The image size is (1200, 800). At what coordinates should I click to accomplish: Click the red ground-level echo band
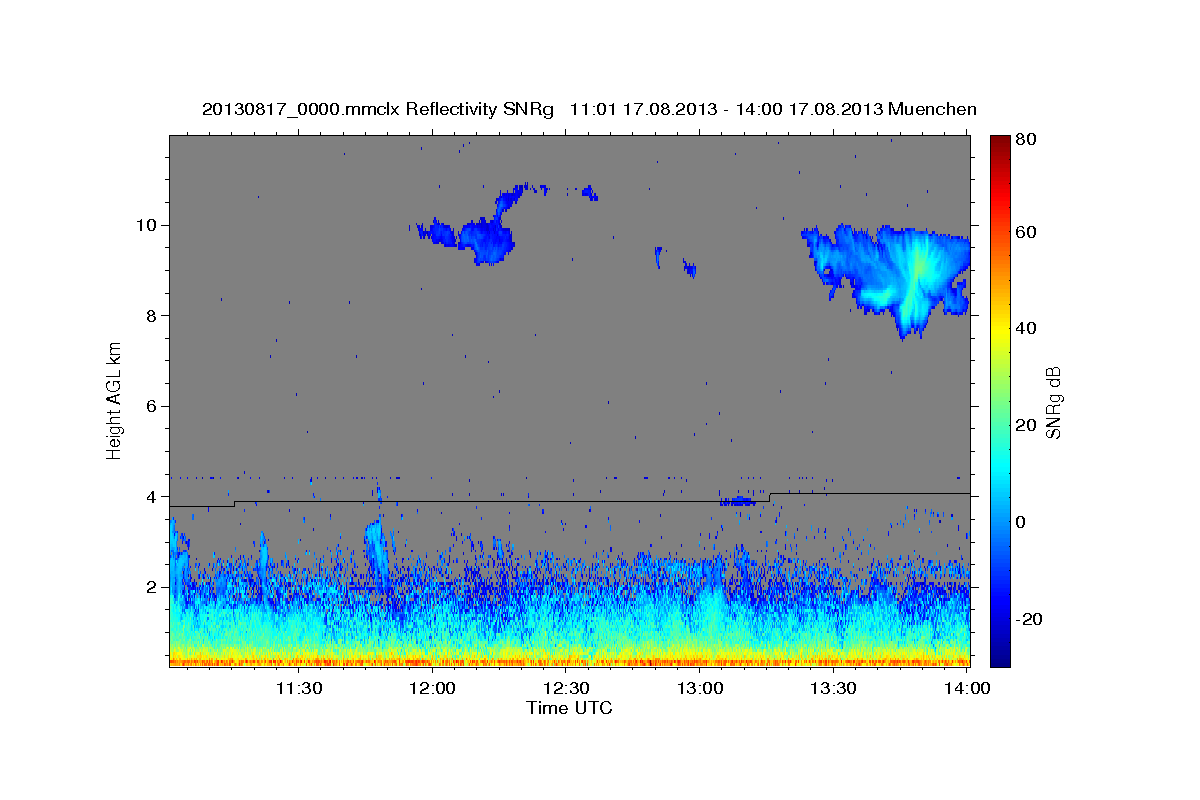coord(569,662)
